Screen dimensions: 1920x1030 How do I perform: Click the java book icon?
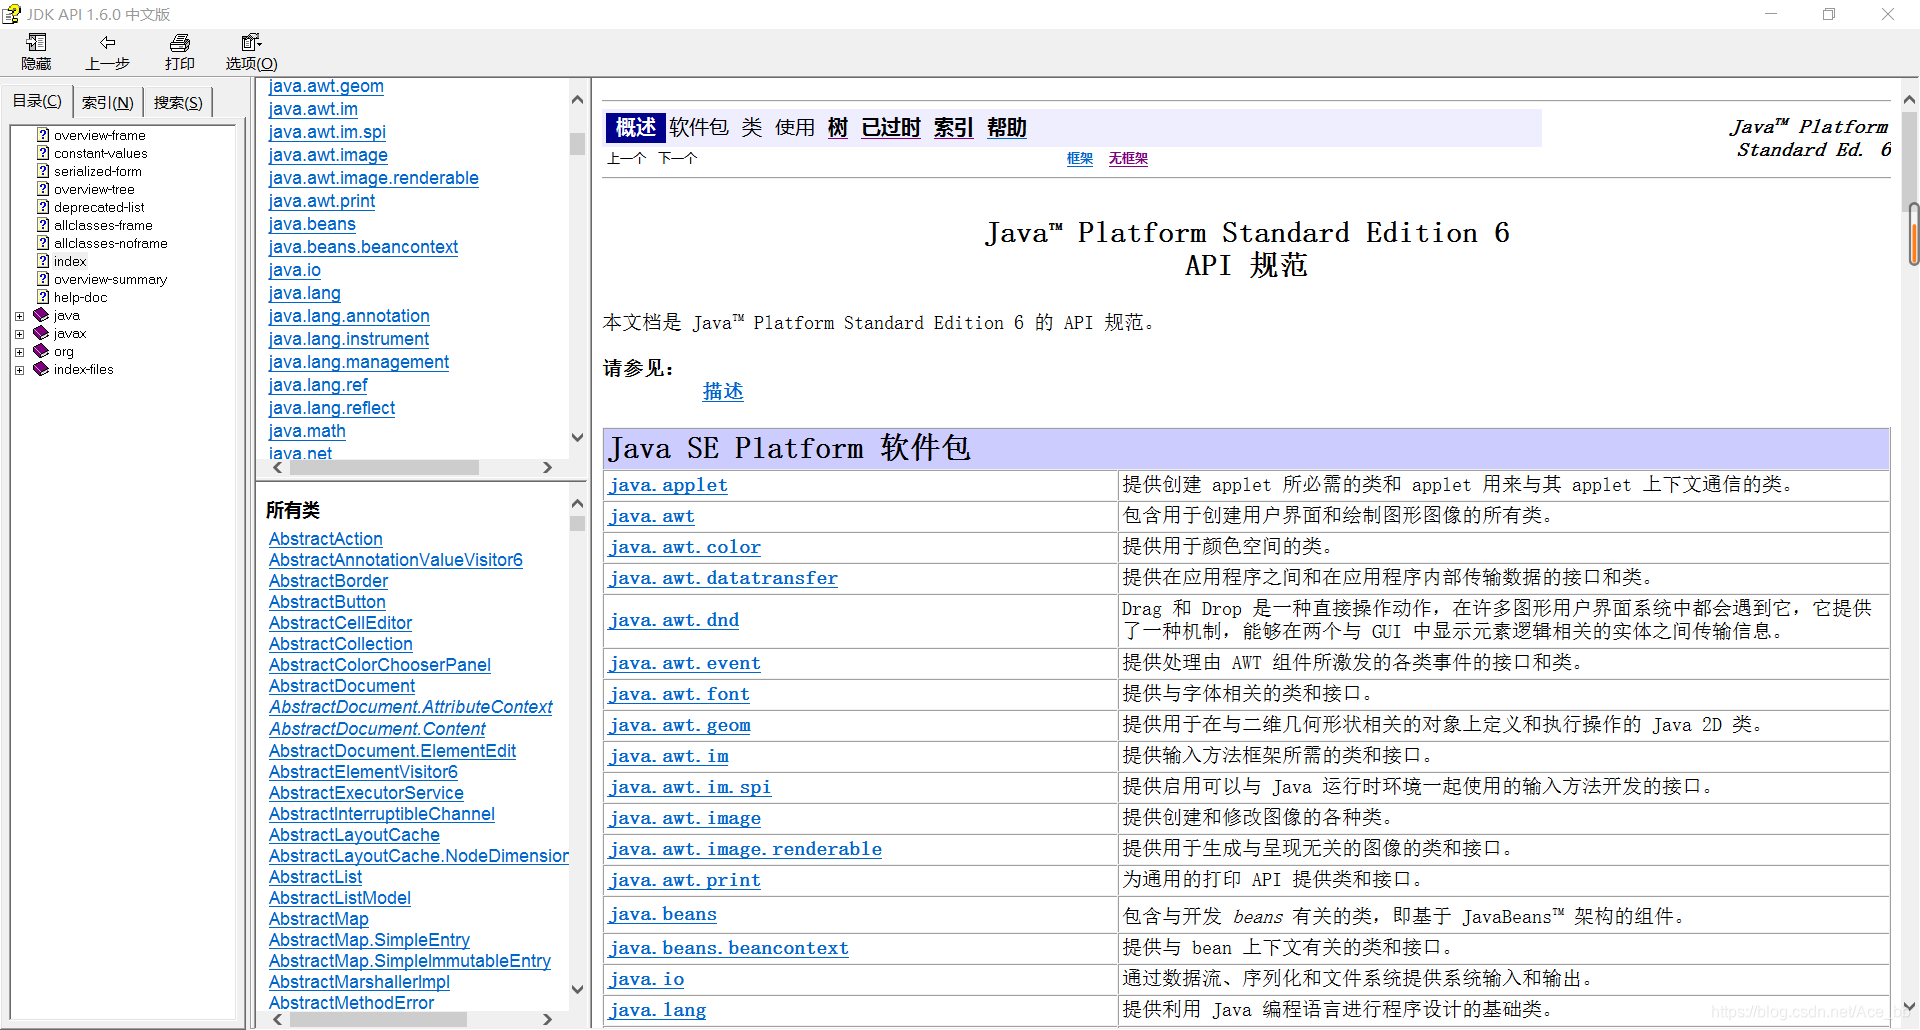pos(41,315)
